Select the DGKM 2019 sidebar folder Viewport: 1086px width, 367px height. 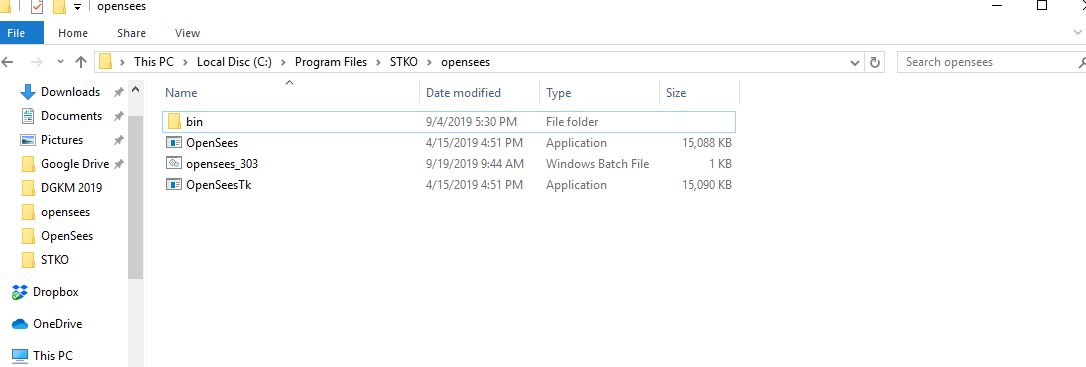click(71, 188)
